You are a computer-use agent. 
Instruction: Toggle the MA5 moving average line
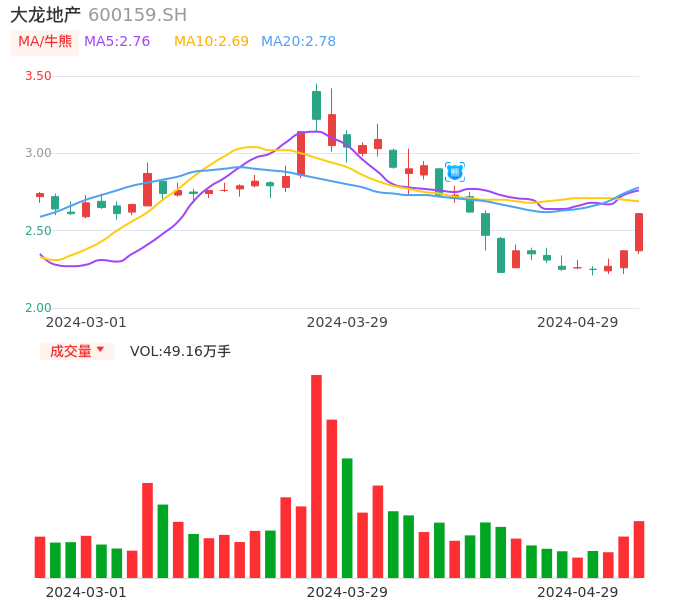[117, 42]
